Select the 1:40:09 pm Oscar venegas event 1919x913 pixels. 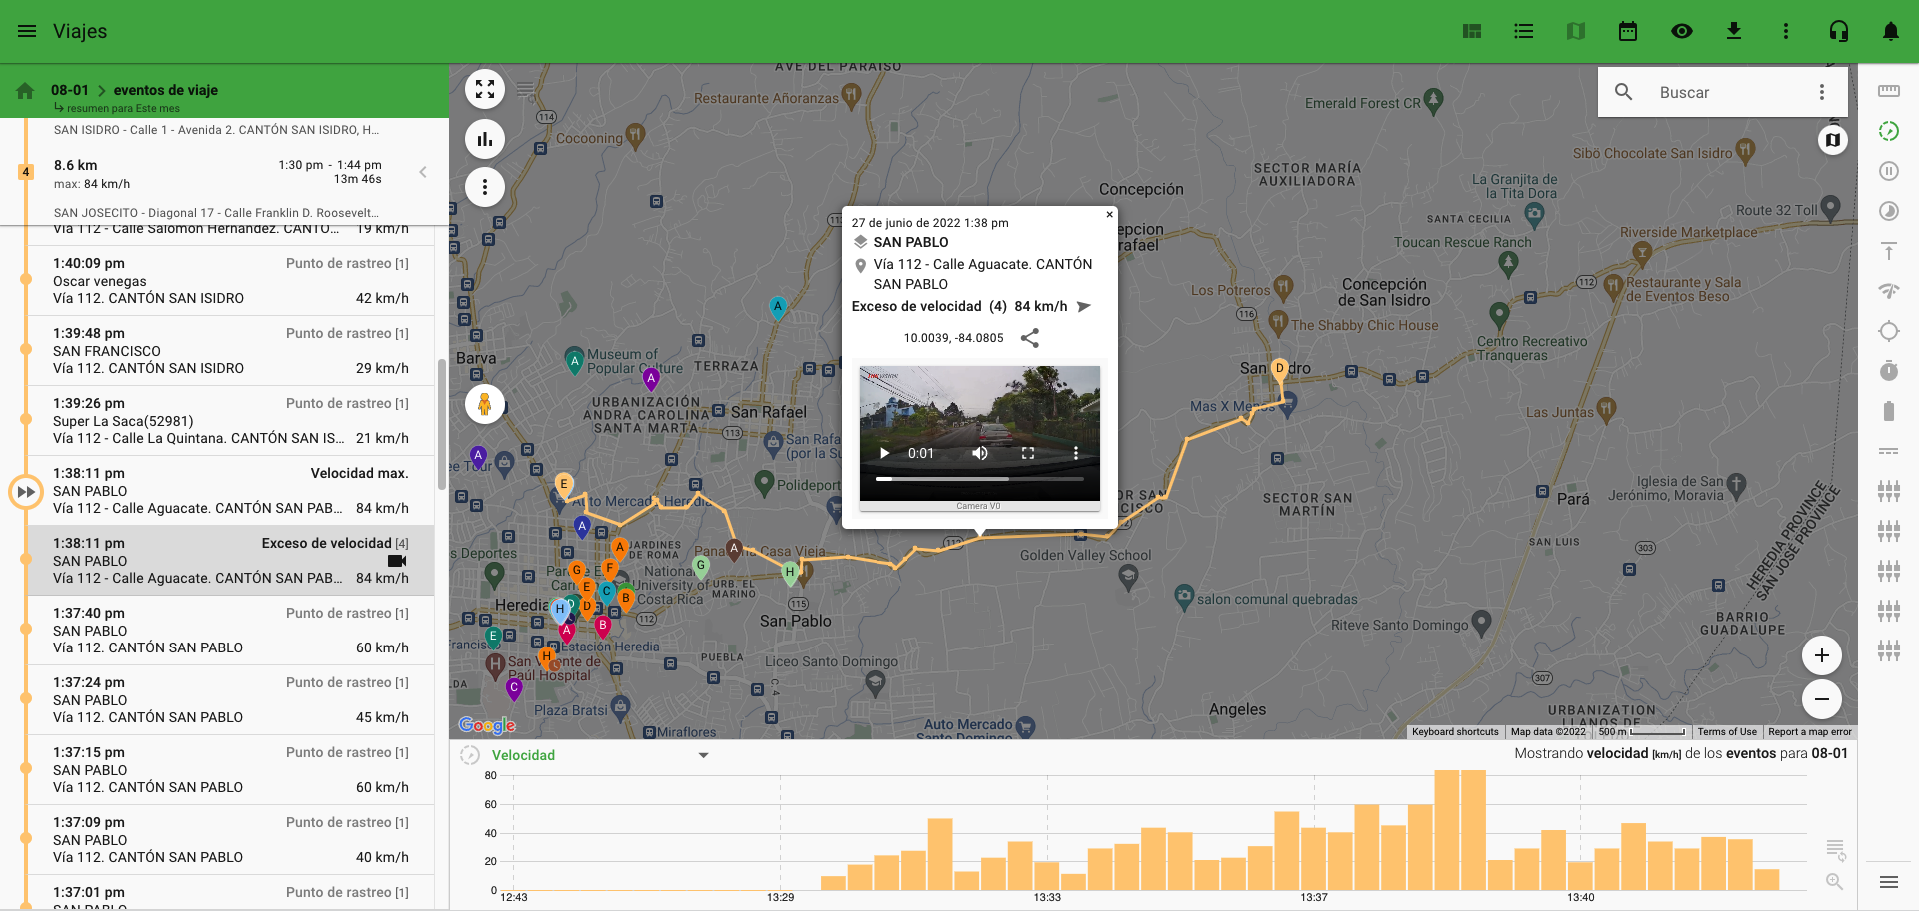pos(230,281)
